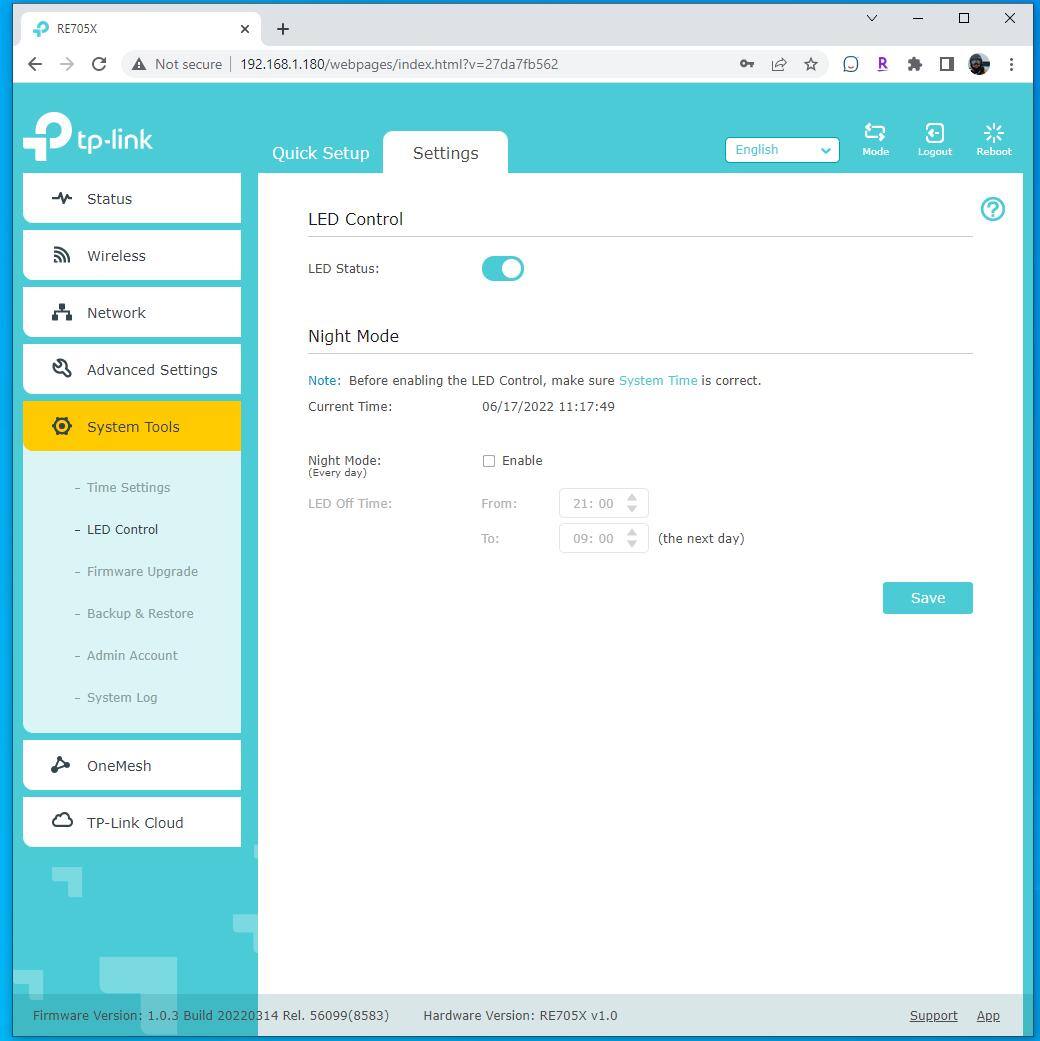Open the Support link in footer
The height and width of the screenshot is (1041, 1040).
933,1016
